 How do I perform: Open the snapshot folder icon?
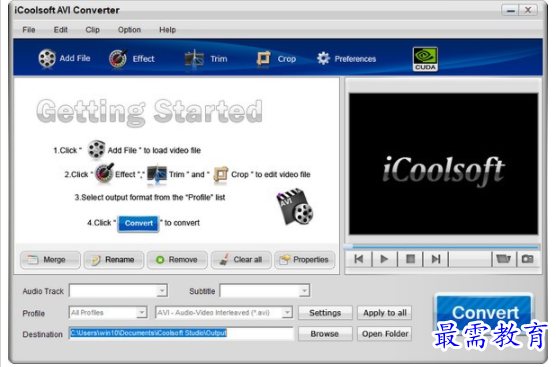tap(504, 259)
